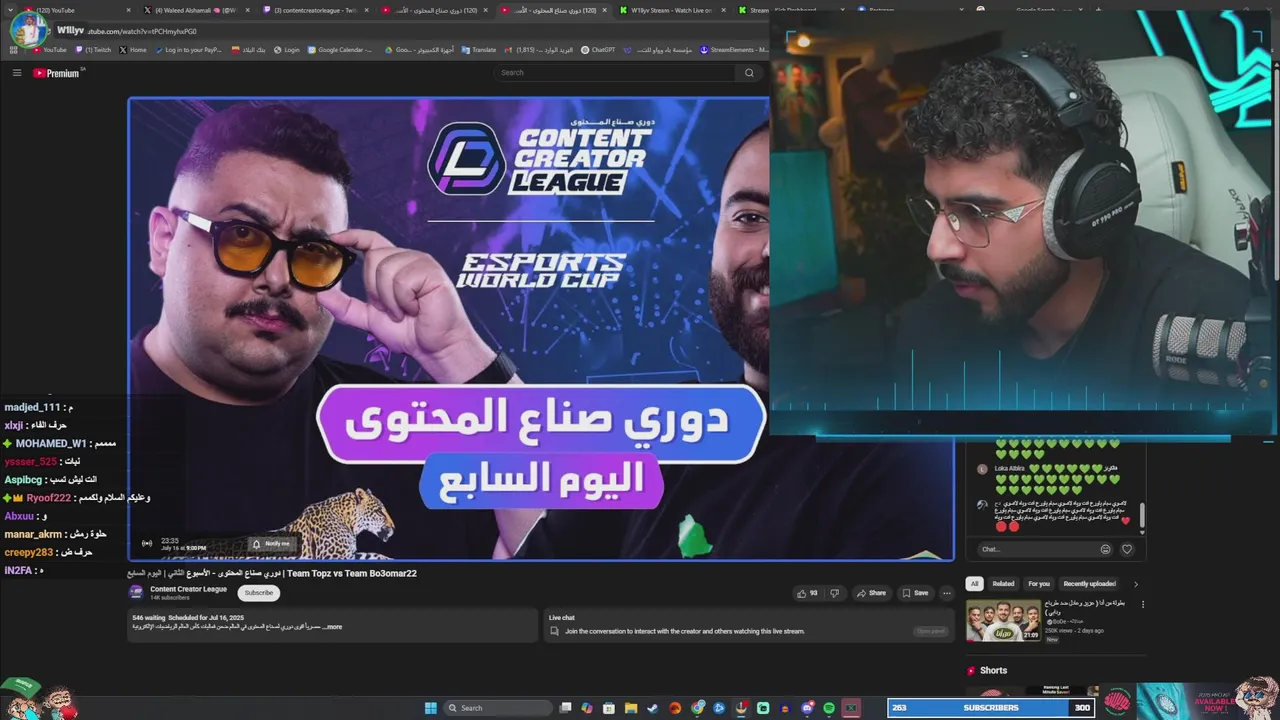Click the browser address bar URL
Viewport: 1280px width, 720px height.
(140, 31)
